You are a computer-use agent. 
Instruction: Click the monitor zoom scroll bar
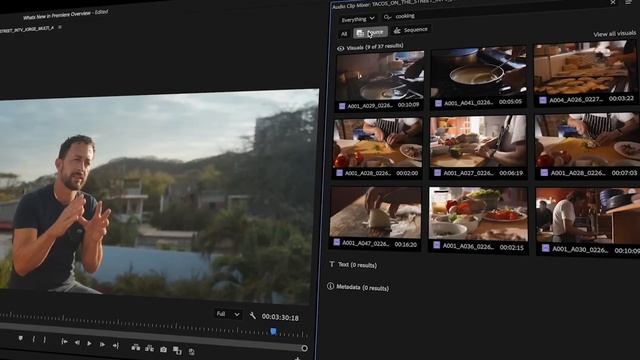coord(151,336)
